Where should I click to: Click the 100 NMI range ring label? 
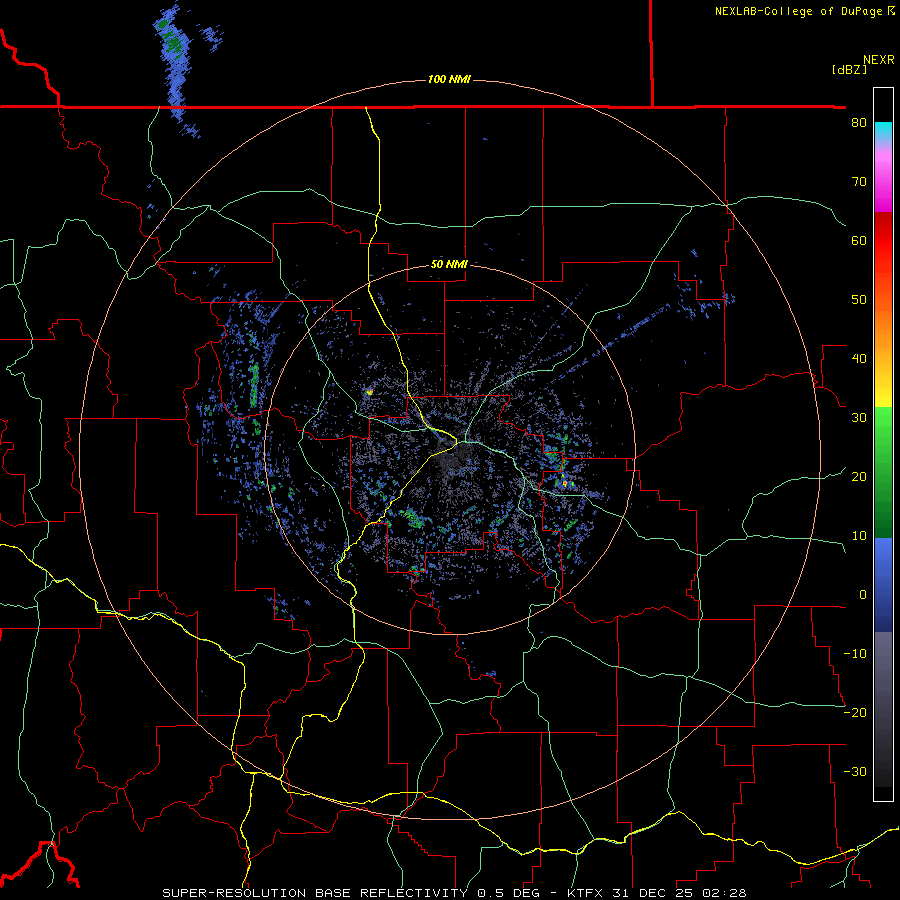449,79
